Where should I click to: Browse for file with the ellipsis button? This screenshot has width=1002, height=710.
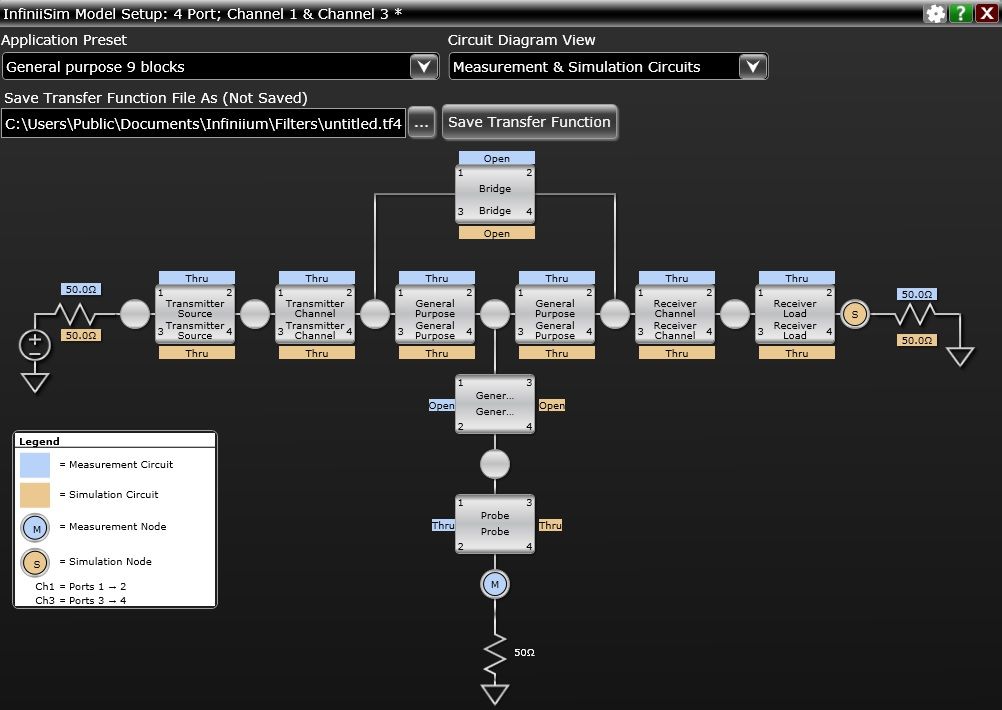coord(421,123)
